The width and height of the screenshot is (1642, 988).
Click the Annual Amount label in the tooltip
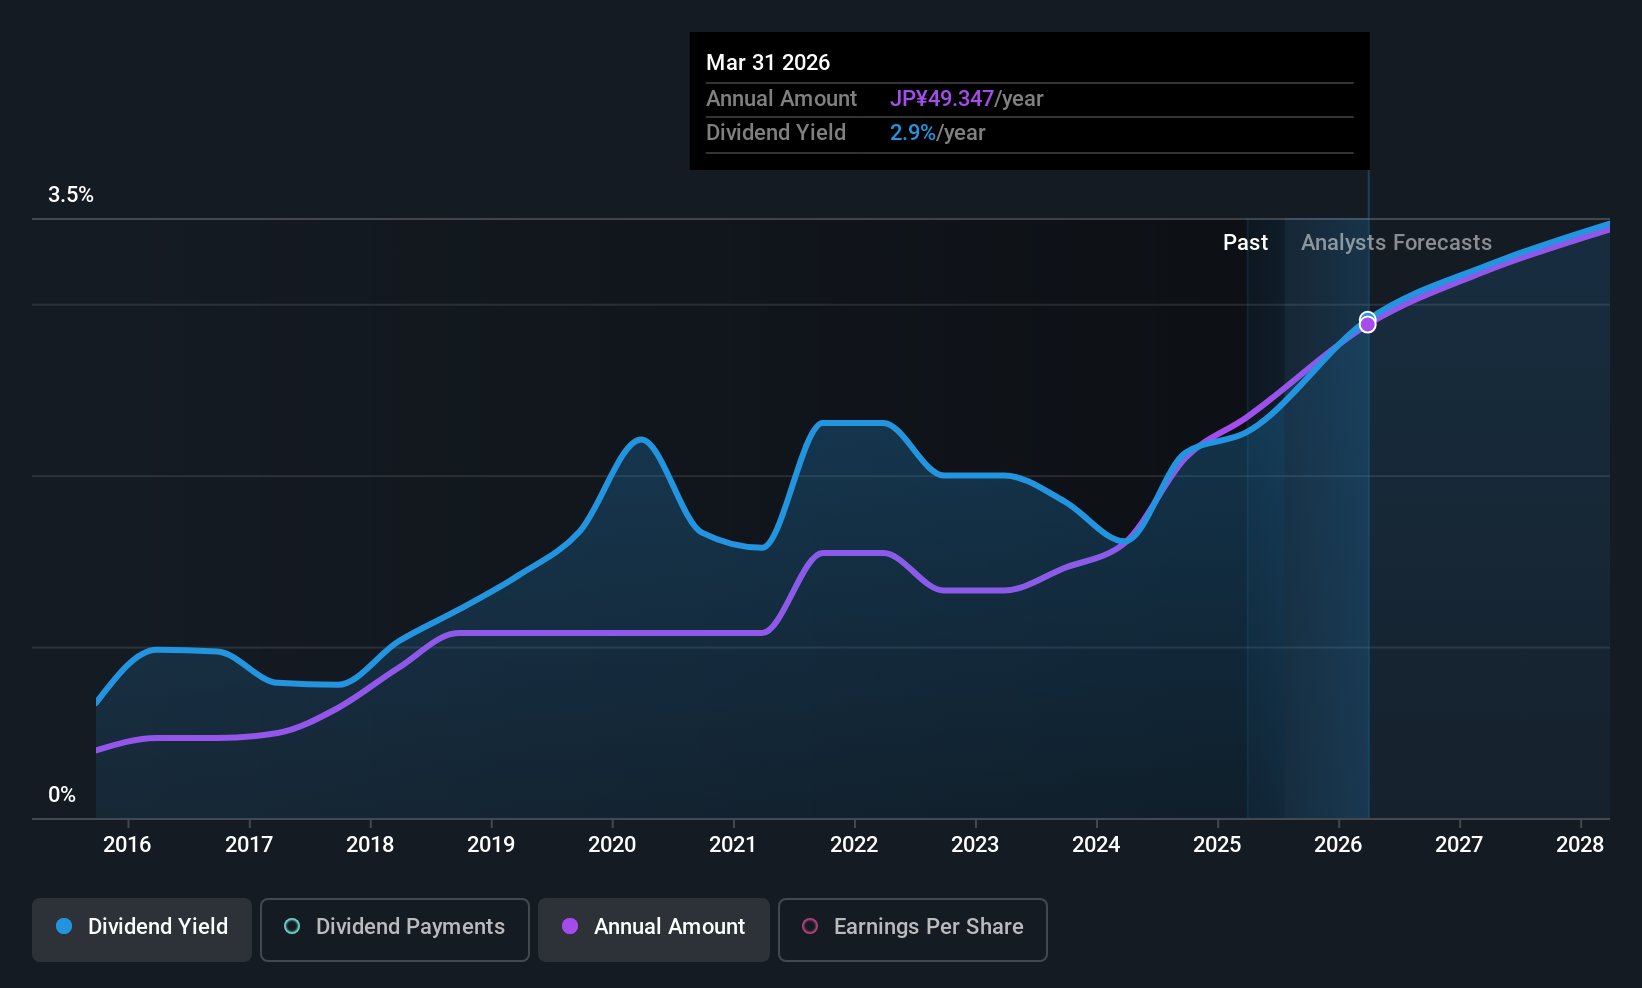pyautogui.click(x=781, y=99)
